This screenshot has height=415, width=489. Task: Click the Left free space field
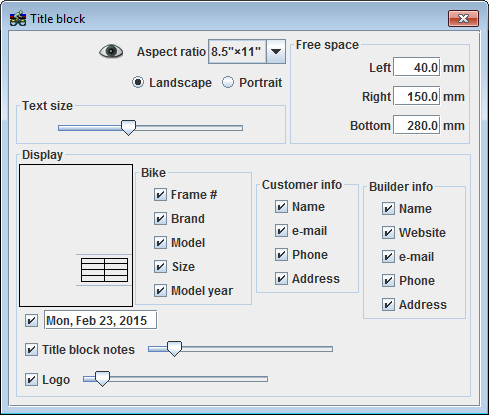(417, 67)
